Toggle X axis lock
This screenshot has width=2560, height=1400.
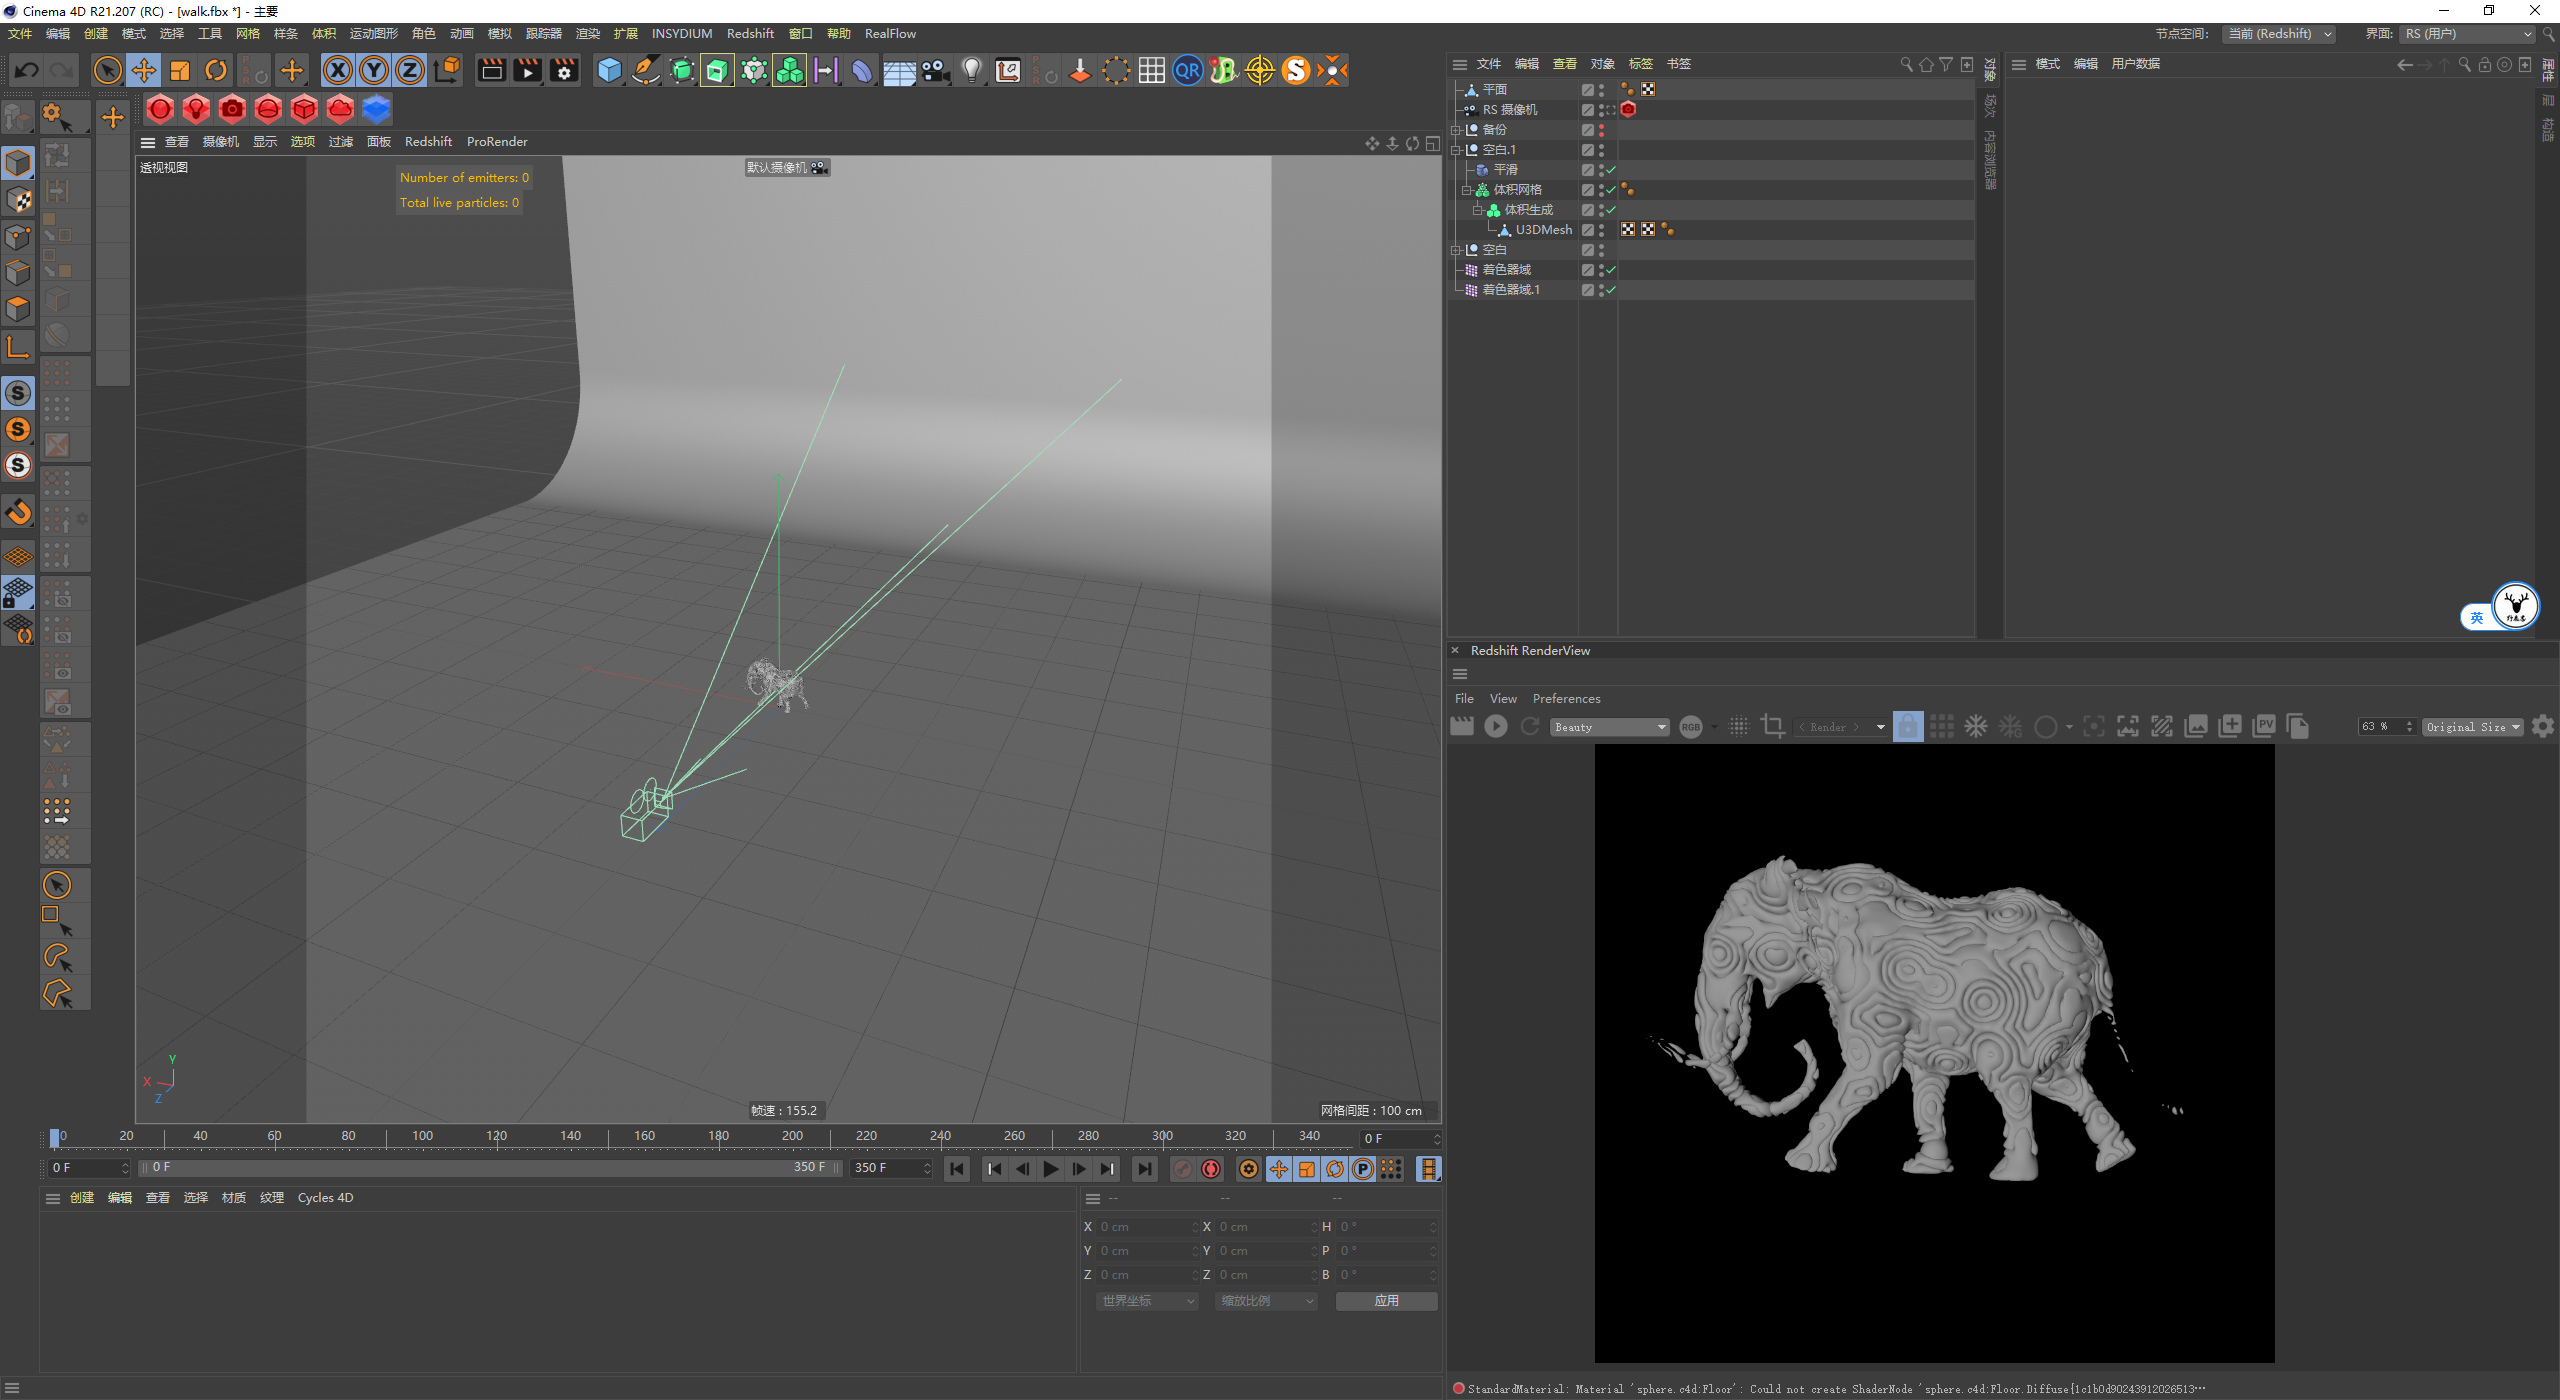[x=338, y=70]
